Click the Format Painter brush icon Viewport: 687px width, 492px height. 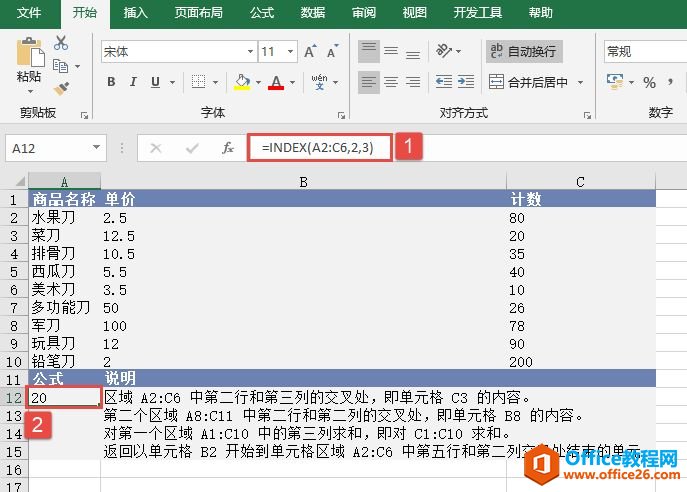62,88
